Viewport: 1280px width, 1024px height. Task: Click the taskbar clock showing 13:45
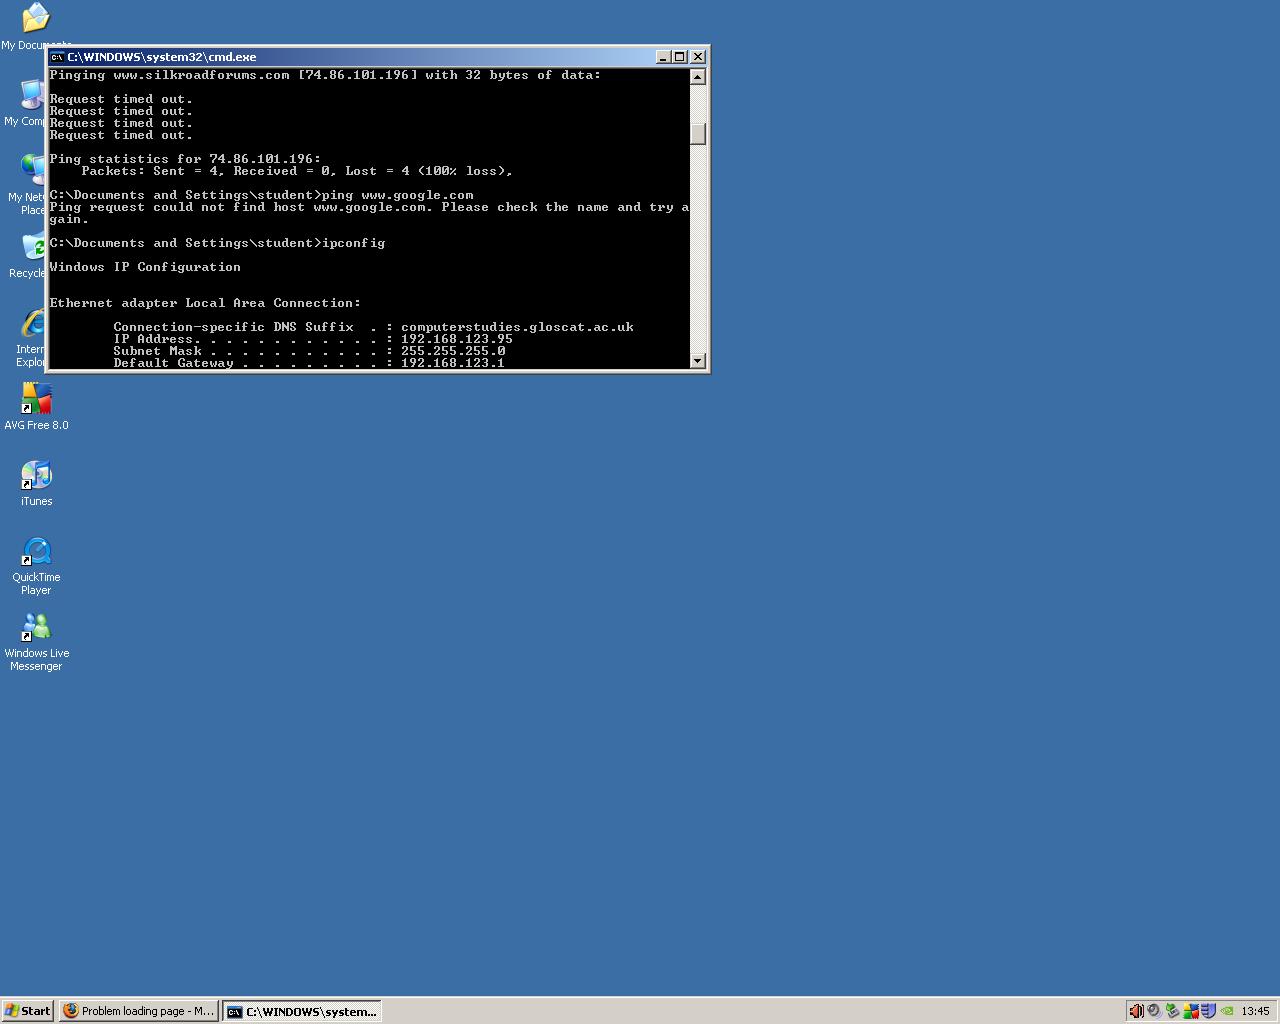click(x=1255, y=1011)
